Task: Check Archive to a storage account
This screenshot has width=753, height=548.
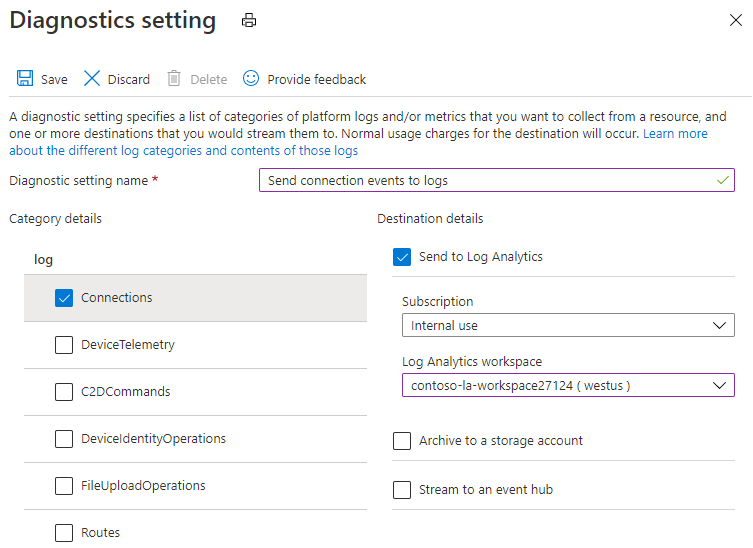Action: point(402,441)
